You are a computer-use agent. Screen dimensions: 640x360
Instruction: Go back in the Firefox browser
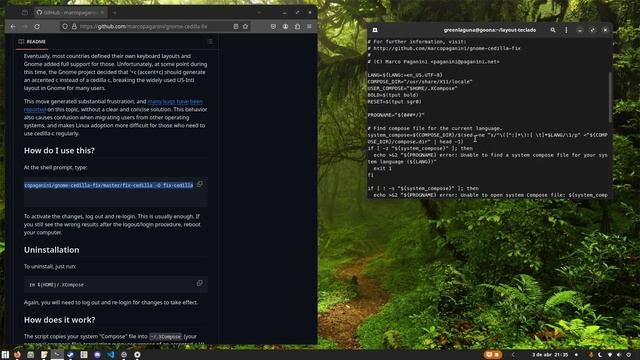(13, 27)
